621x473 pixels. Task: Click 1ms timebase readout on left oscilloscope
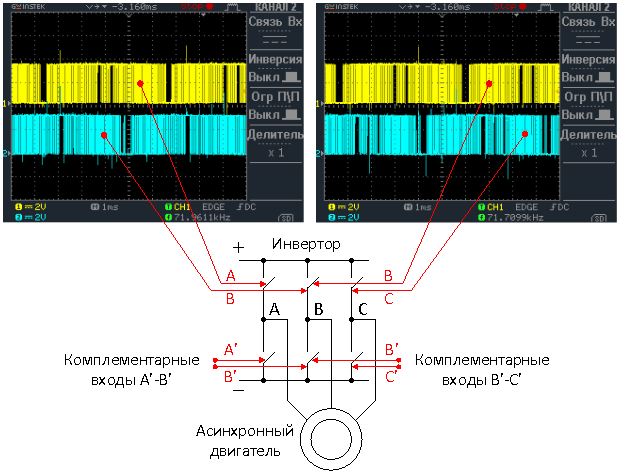105,207
